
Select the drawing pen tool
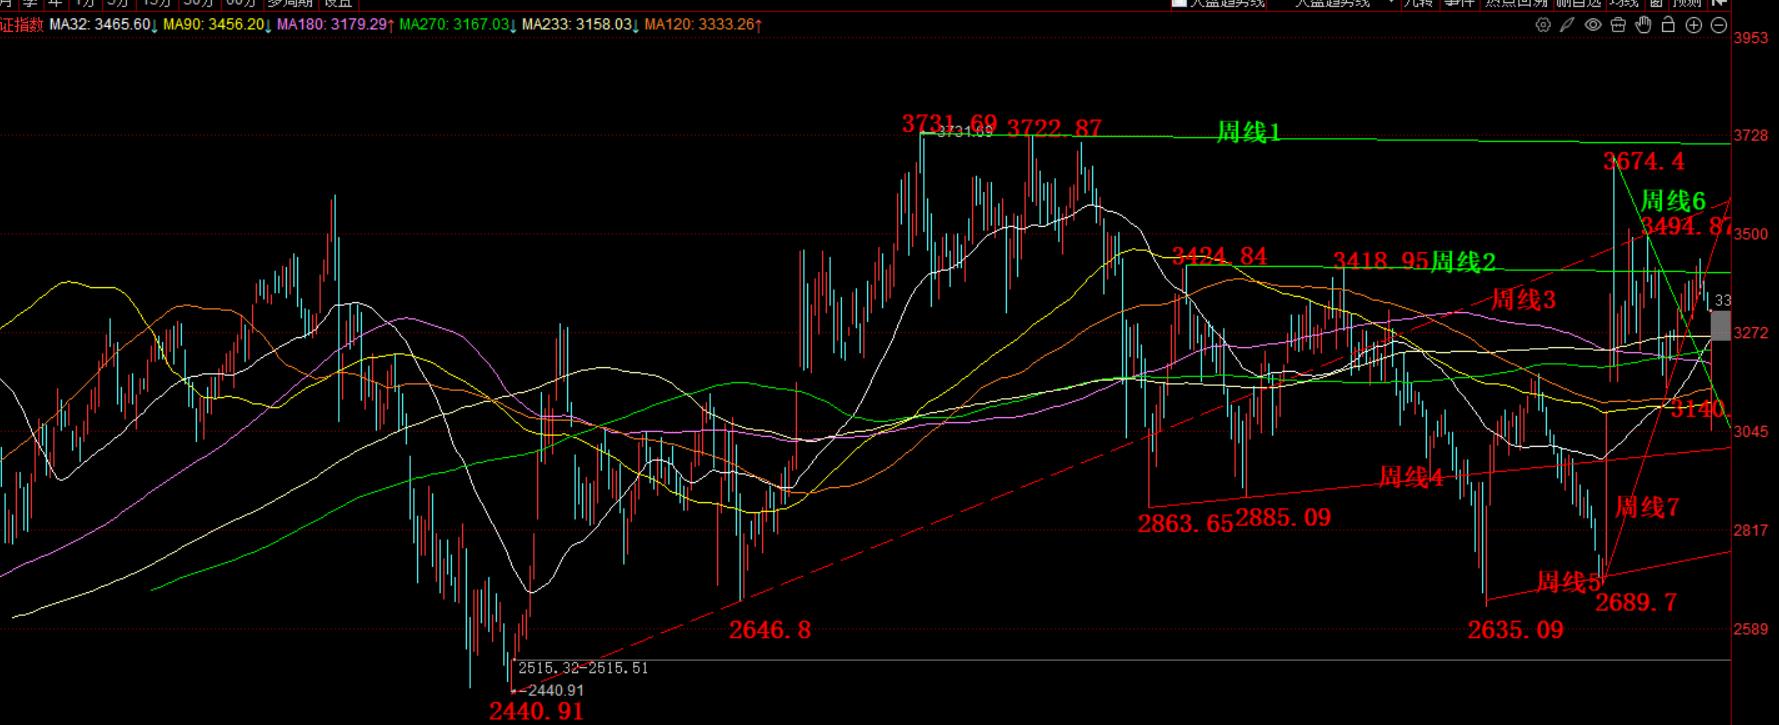(x=1568, y=25)
